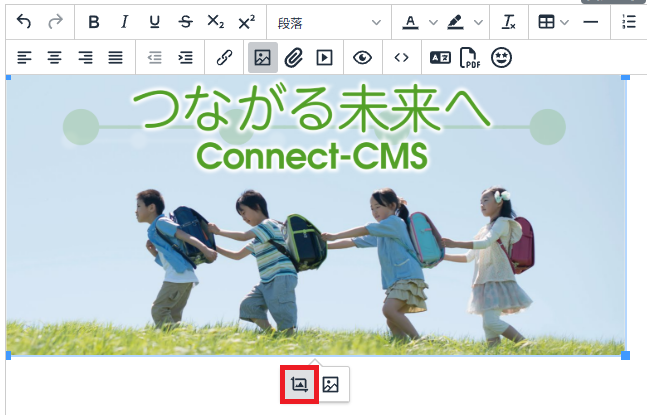647x415 pixels.
Task: Decrease the indent
Action: tap(155, 57)
